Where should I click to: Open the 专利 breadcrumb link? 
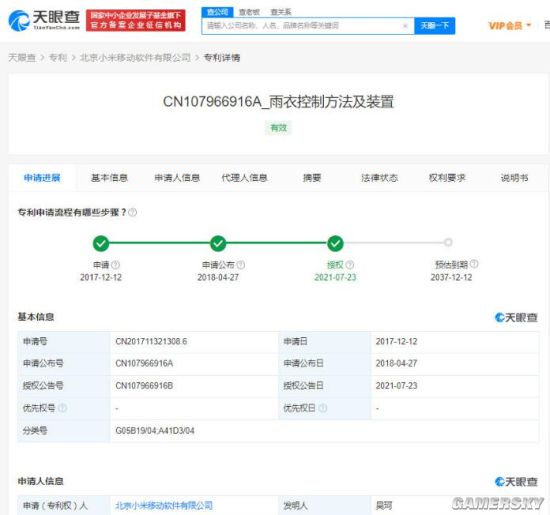[58, 58]
